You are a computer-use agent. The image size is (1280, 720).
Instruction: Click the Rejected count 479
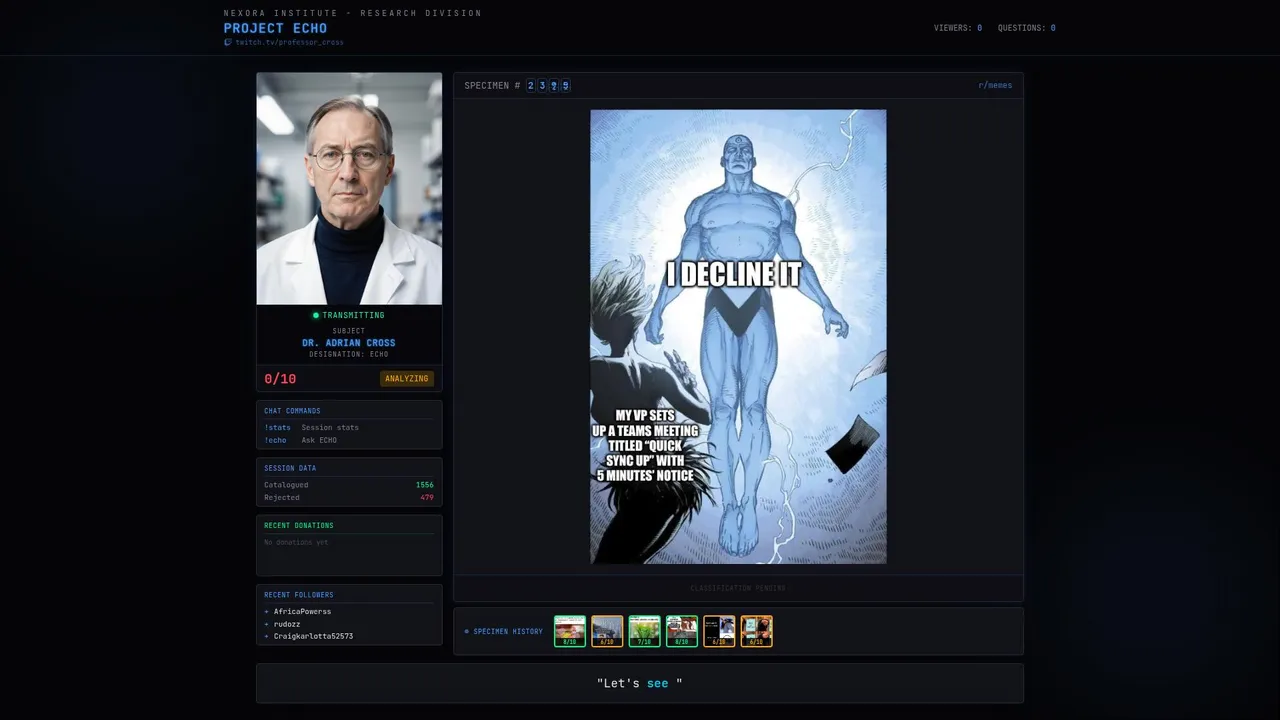click(x=427, y=497)
